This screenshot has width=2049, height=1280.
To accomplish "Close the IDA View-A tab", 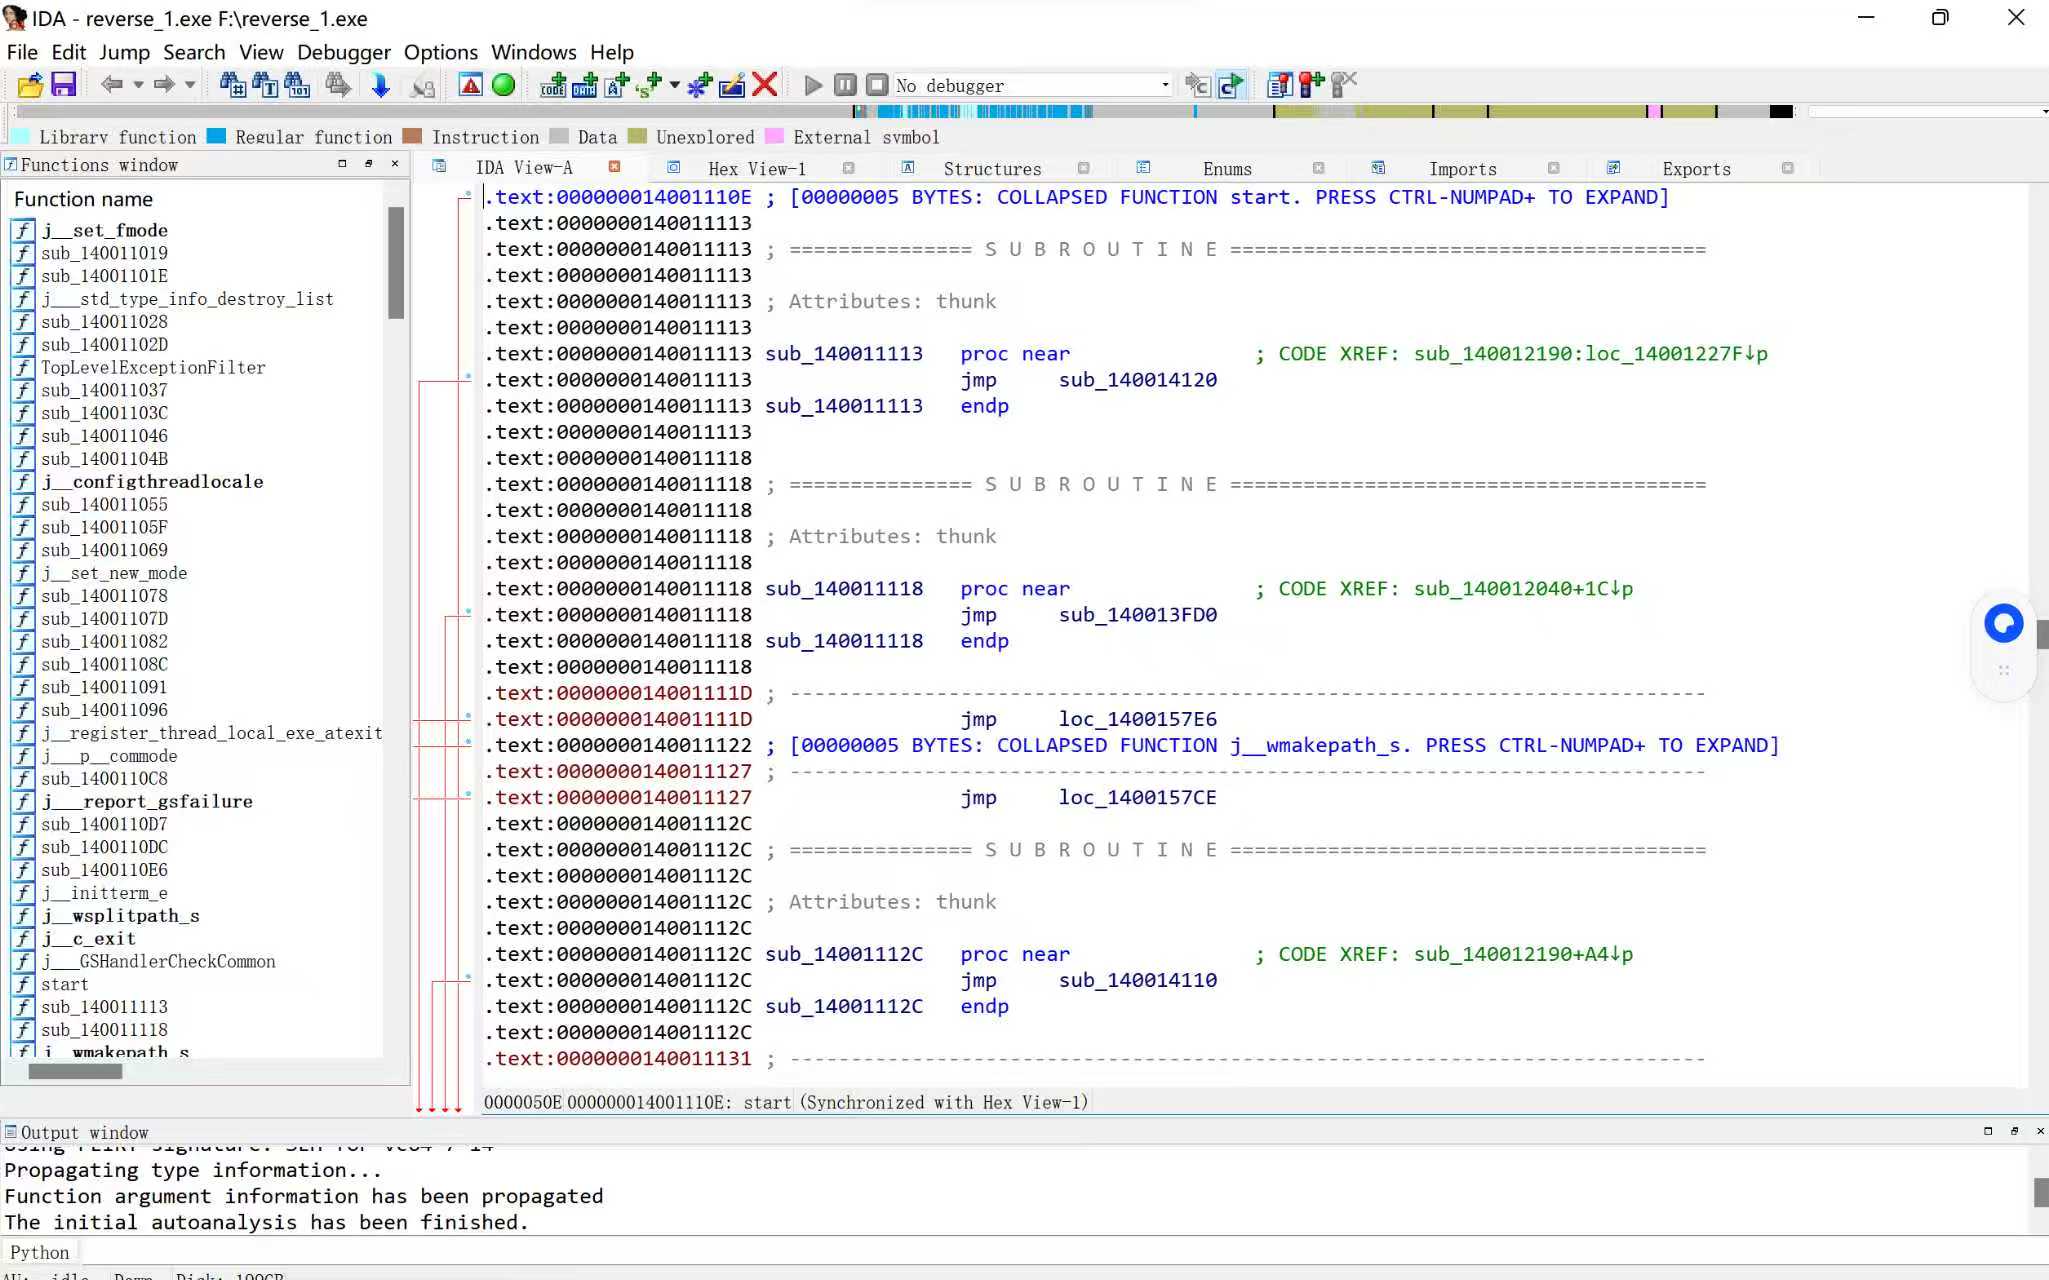I will 614,167.
